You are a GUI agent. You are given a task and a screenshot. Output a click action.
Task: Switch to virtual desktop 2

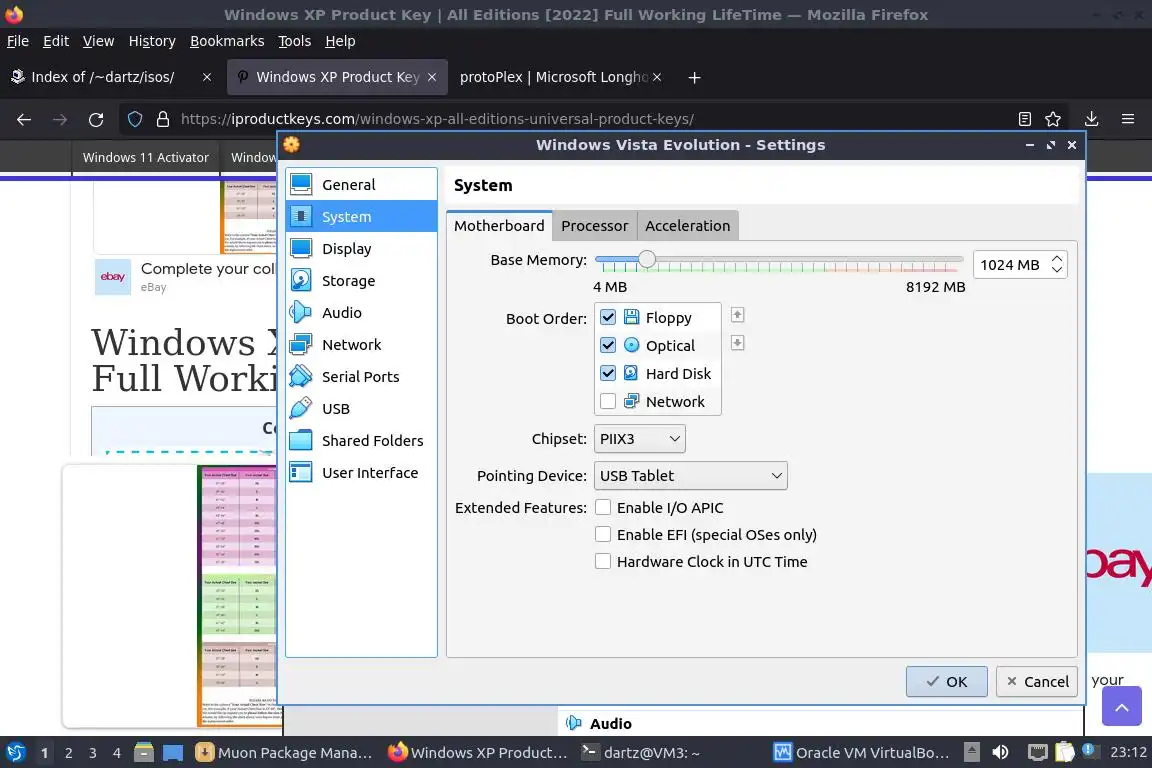[x=68, y=753]
